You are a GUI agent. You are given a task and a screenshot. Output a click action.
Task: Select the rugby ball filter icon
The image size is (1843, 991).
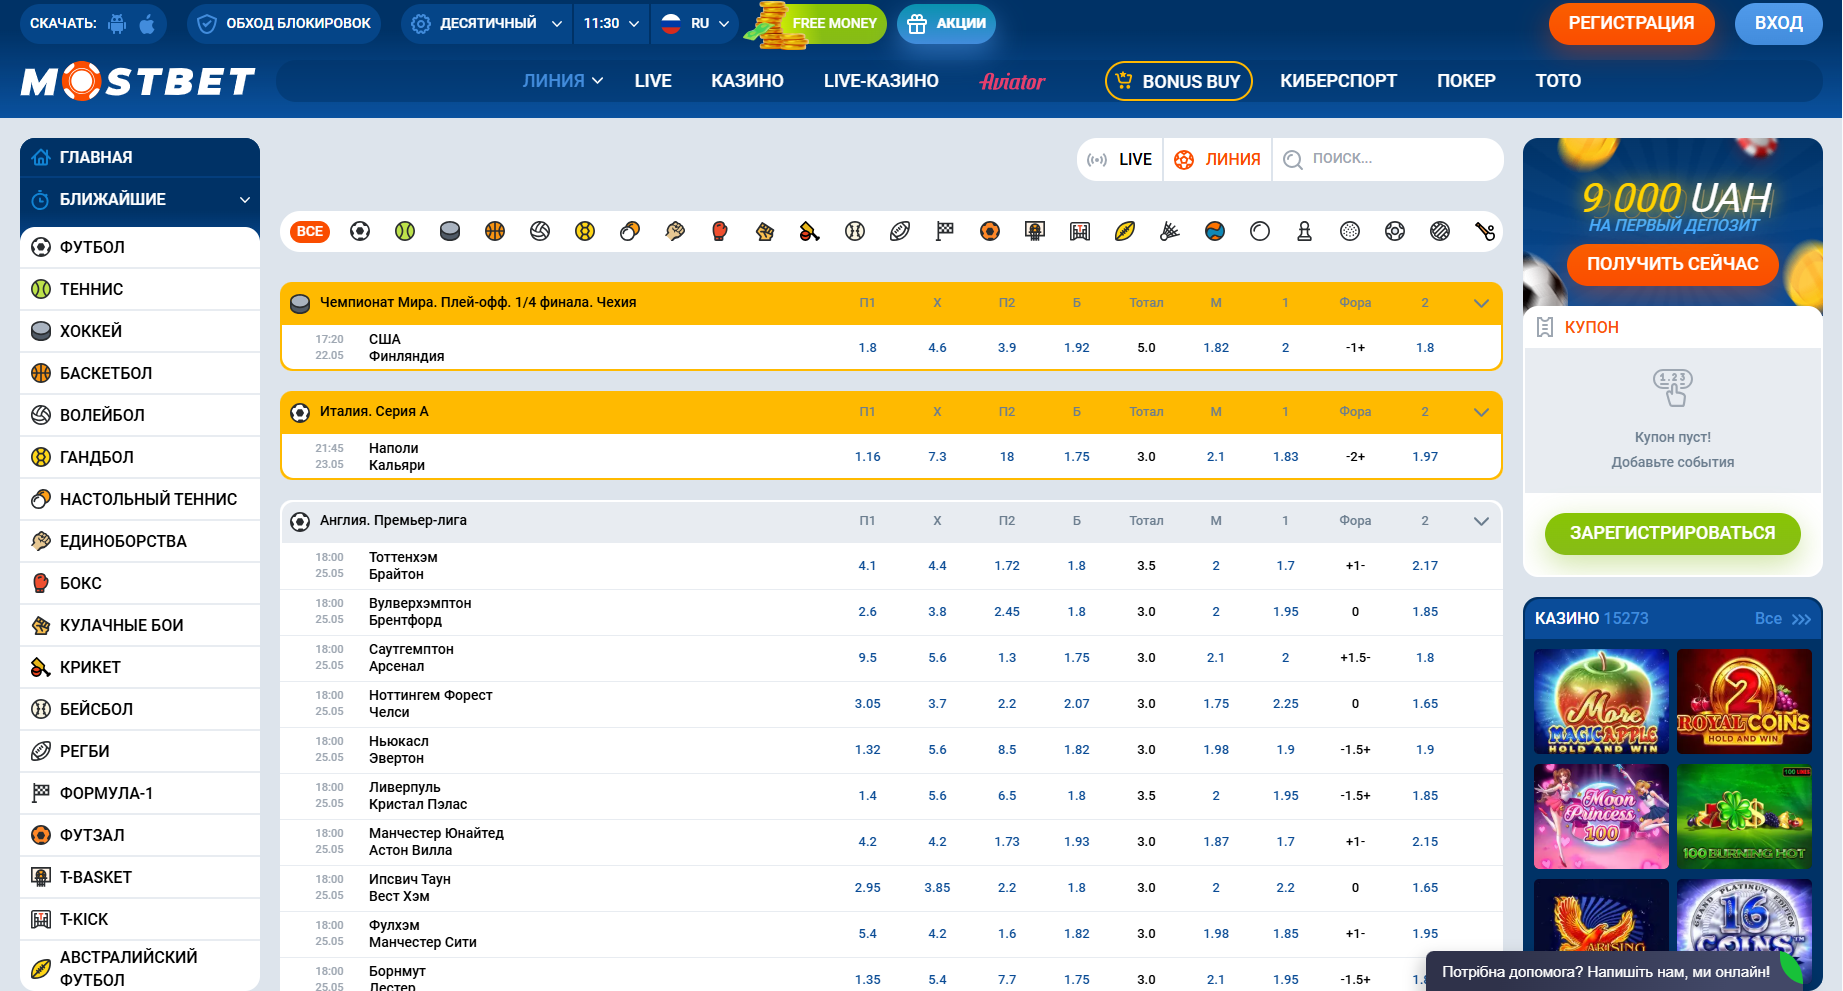point(900,231)
